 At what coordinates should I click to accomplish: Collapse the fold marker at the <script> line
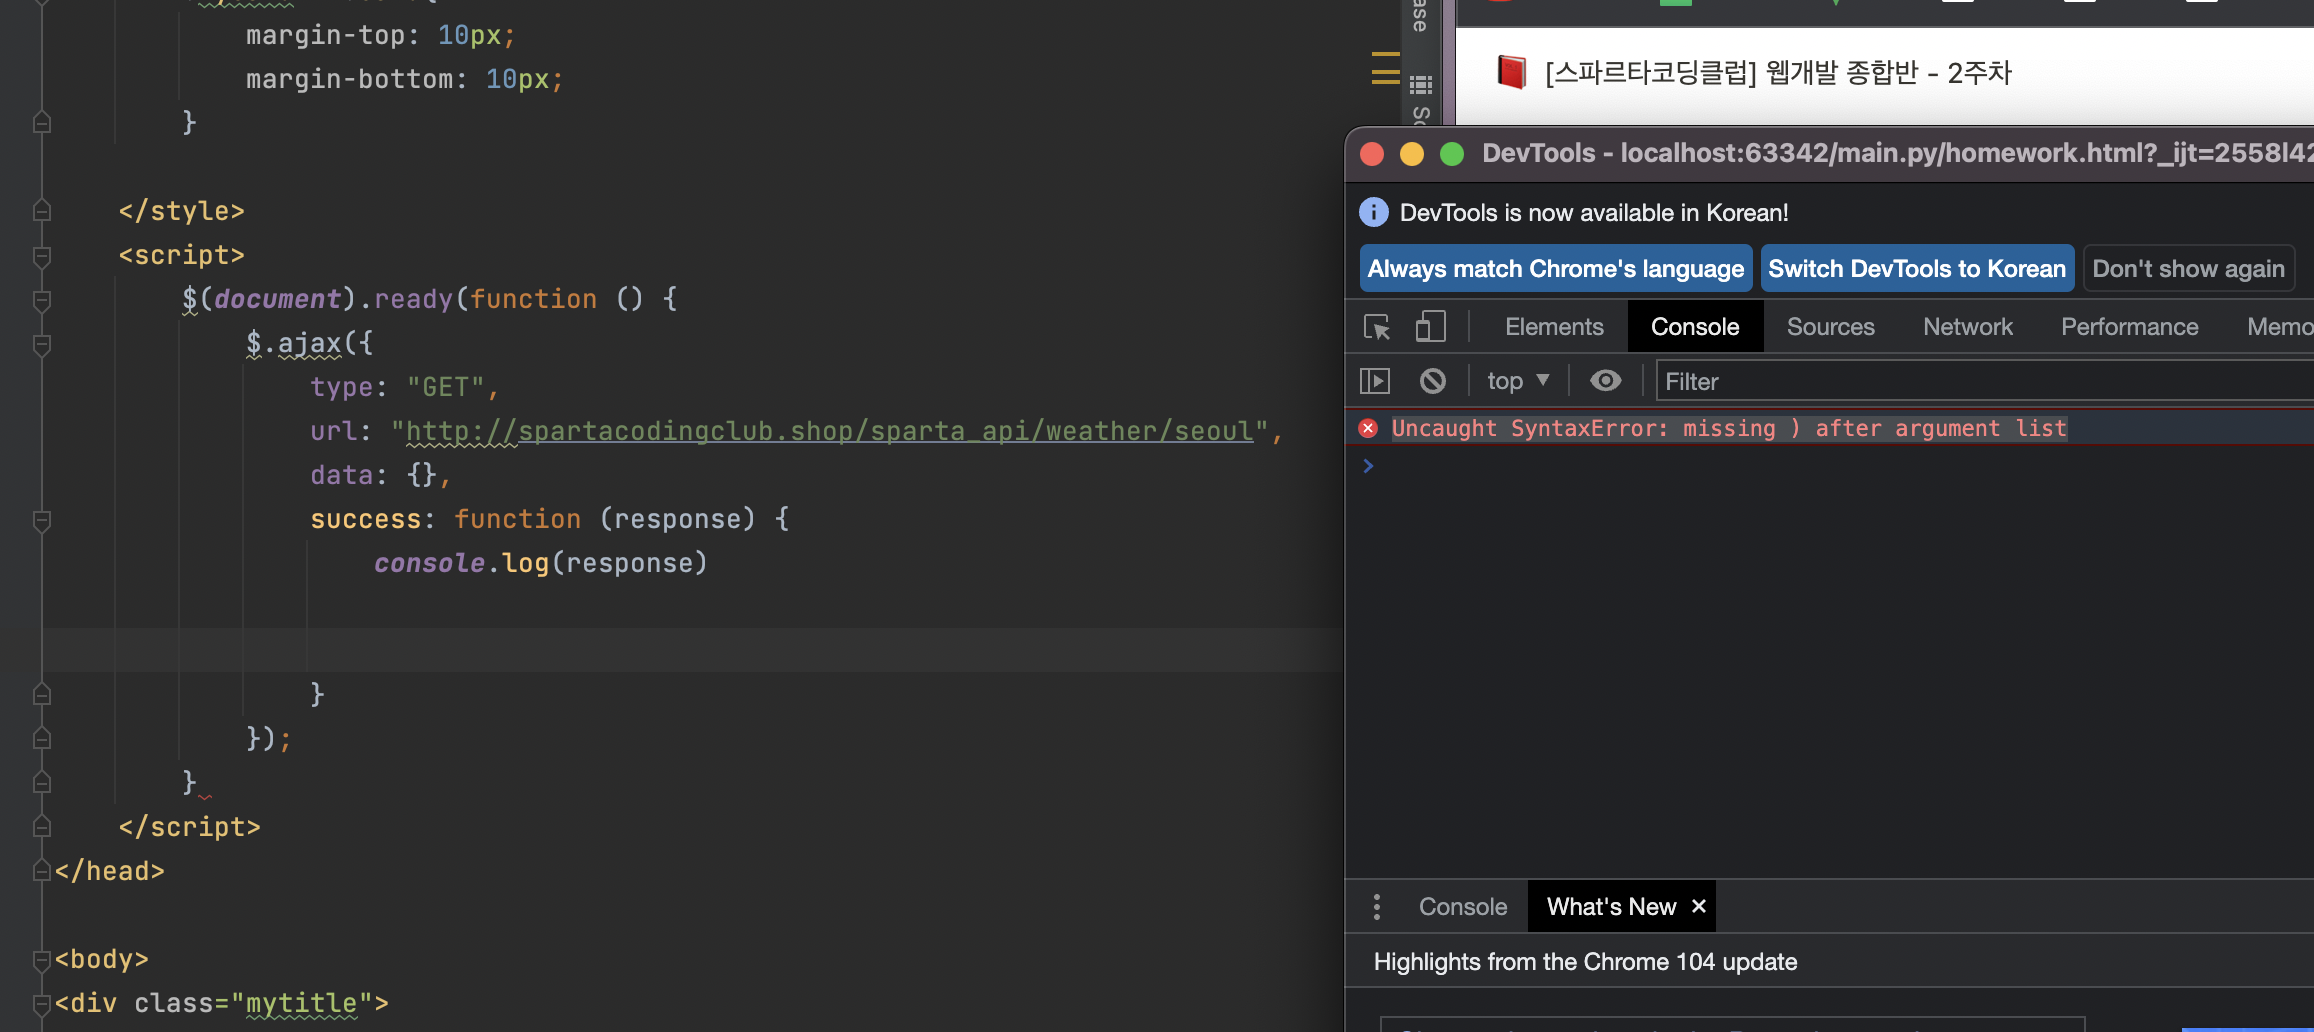(x=42, y=256)
